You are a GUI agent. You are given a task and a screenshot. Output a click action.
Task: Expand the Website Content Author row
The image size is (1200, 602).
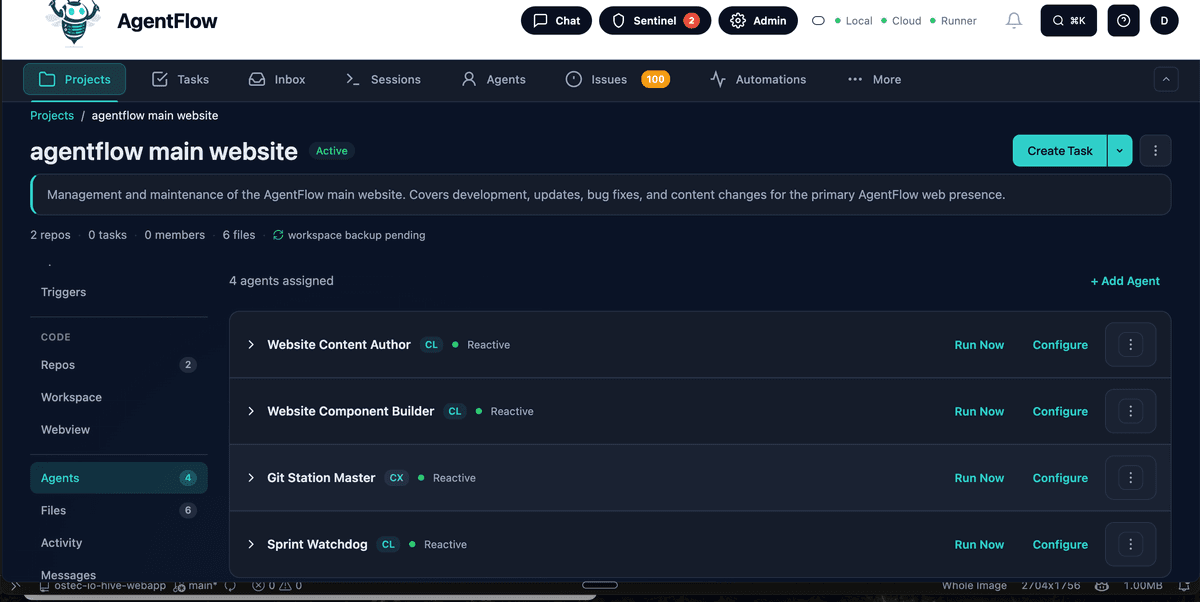pyautogui.click(x=251, y=345)
